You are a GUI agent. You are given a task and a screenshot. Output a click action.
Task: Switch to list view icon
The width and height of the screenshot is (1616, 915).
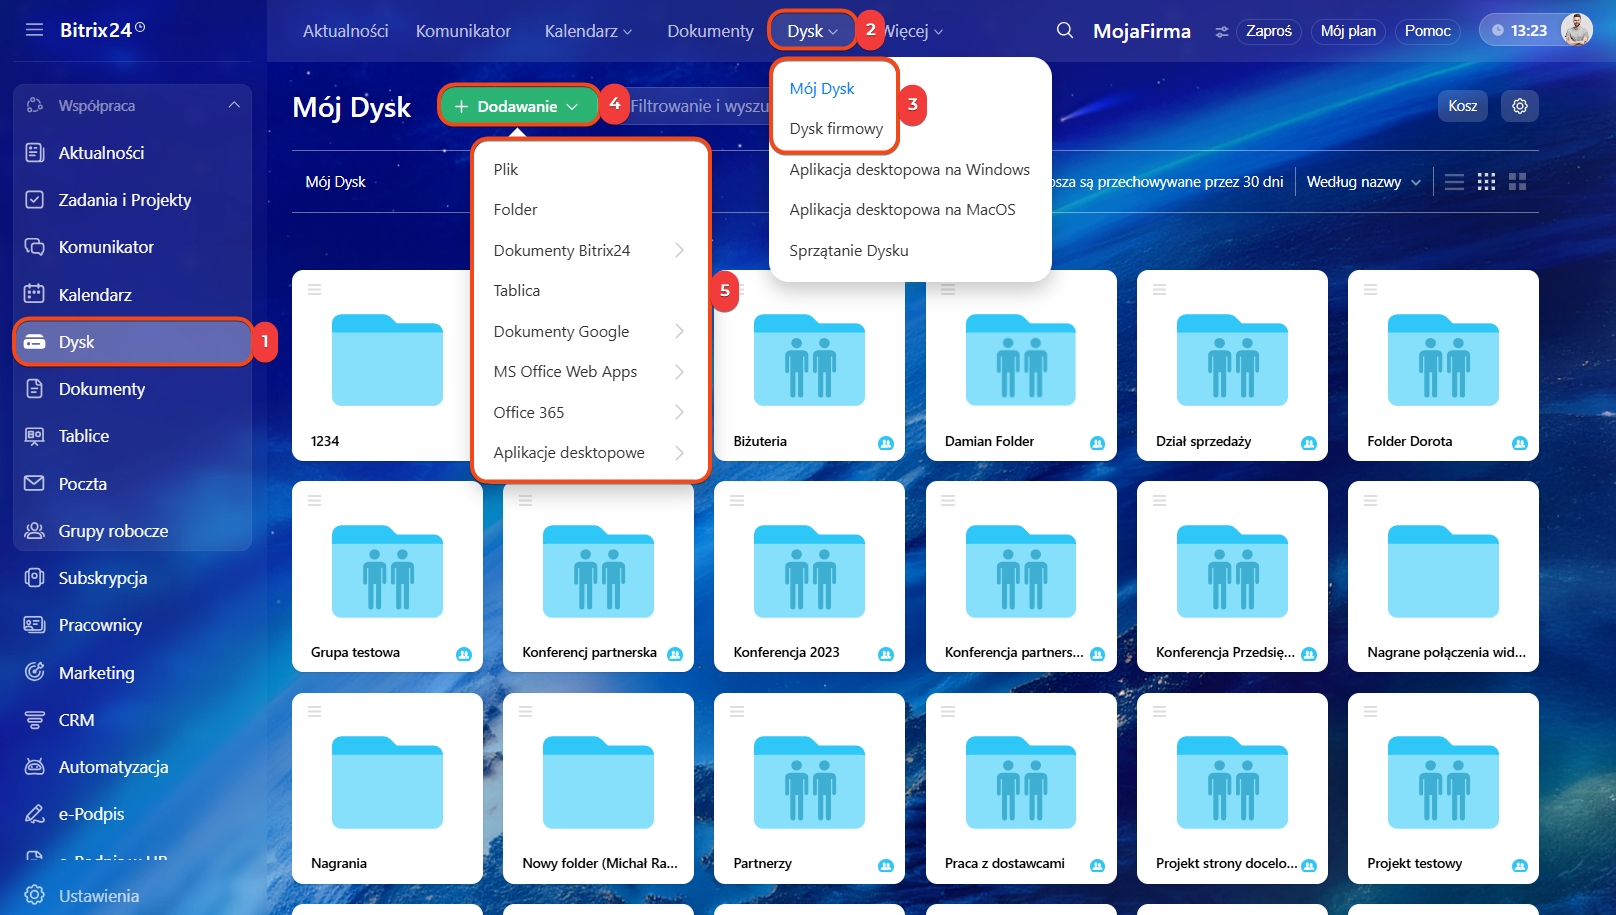point(1454,182)
